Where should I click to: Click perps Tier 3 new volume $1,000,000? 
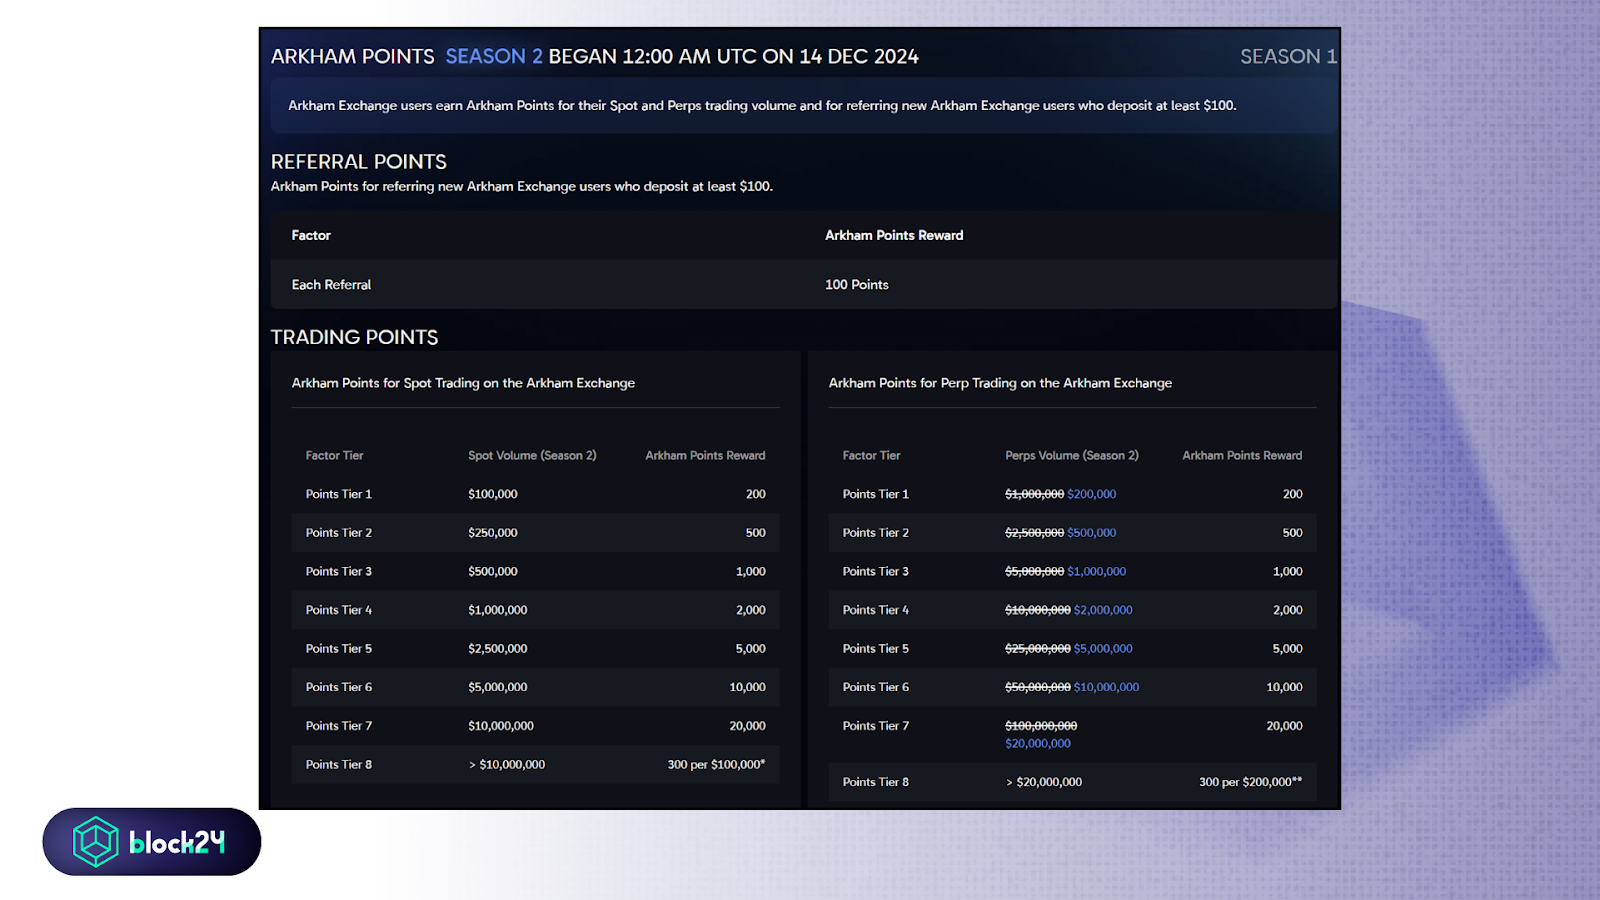[1097, 572]
